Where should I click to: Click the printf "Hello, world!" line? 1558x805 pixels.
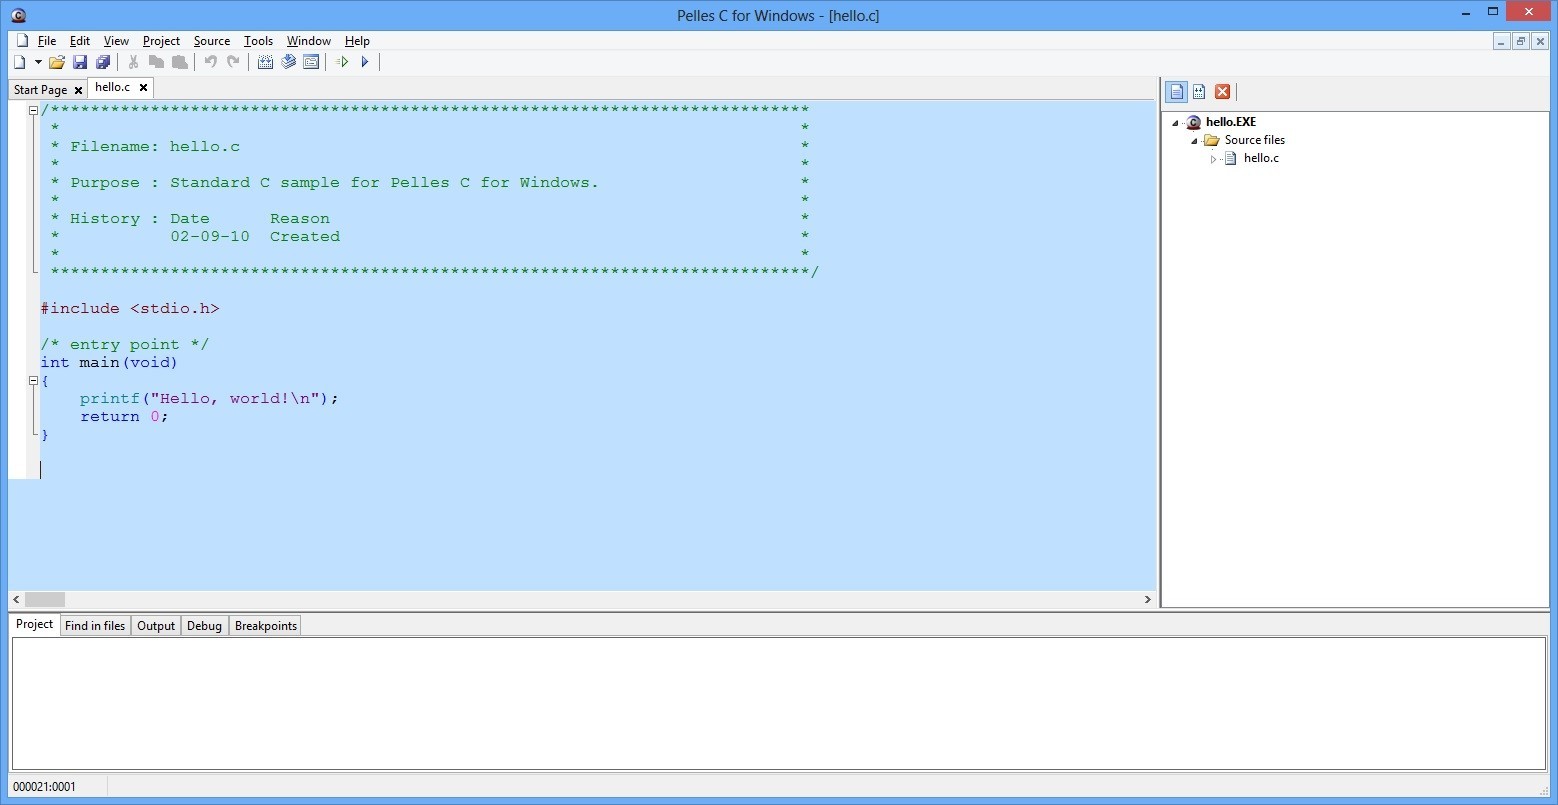(x=209, y=399)
